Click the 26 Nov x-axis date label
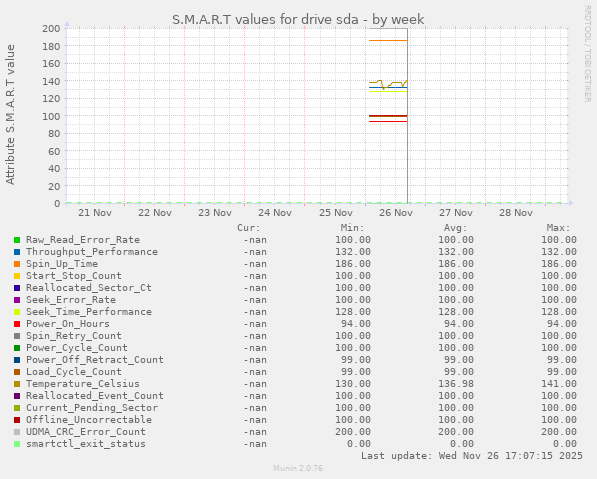The height and width of the screenshot is (479, 597). (396, 212)
